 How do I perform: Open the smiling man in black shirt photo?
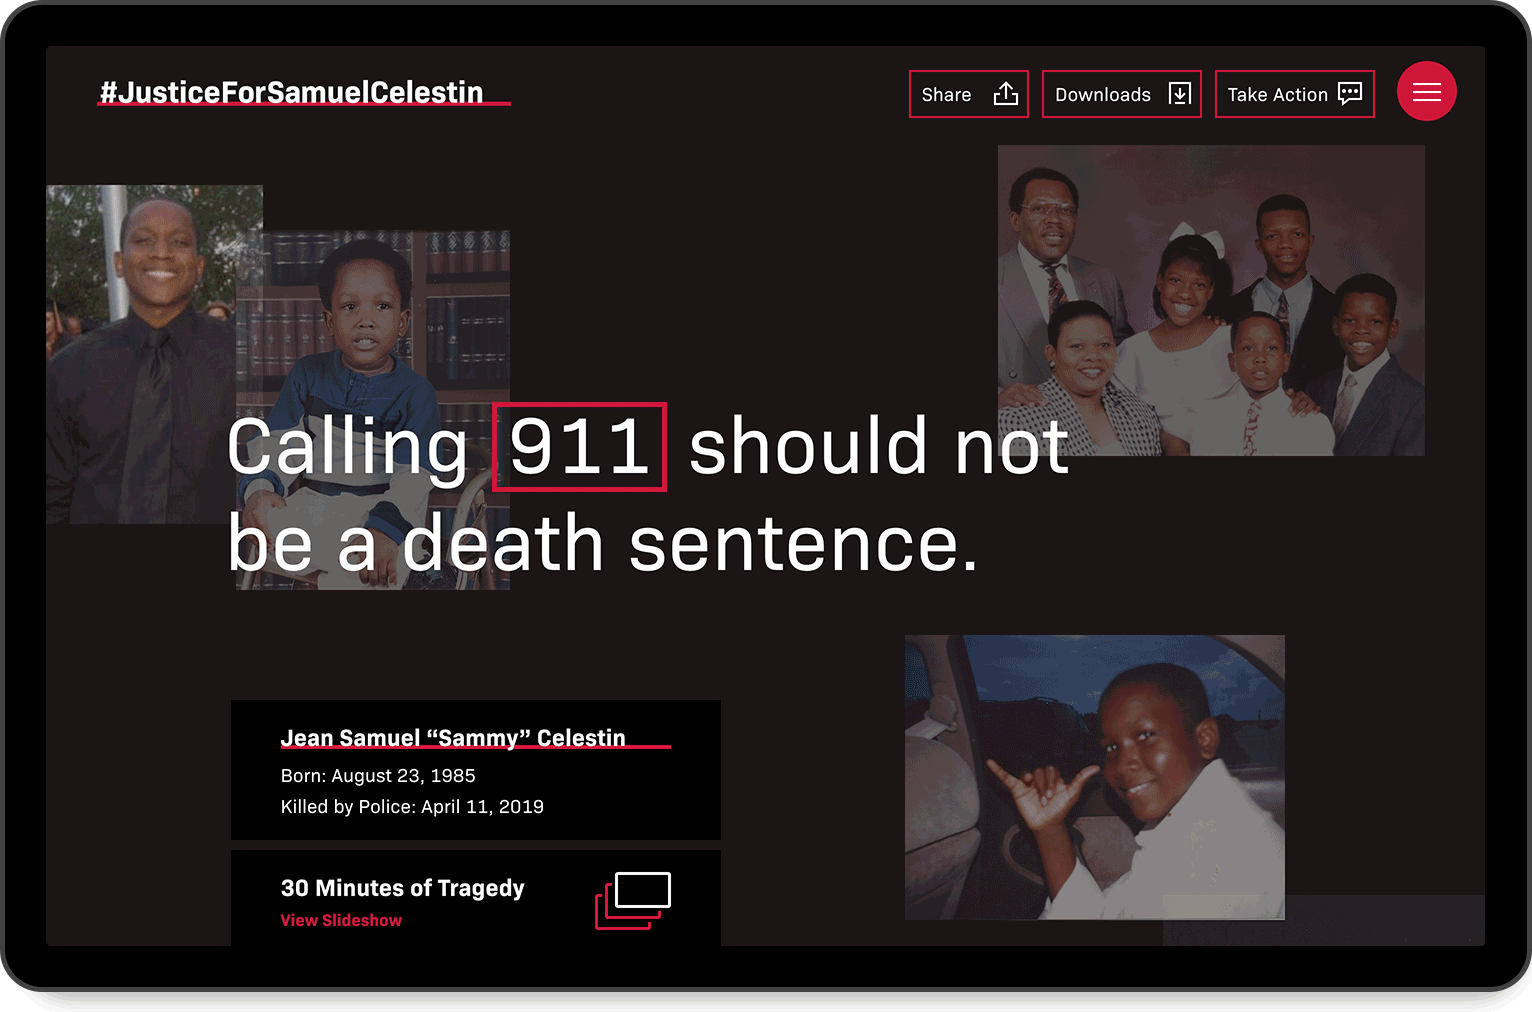pyautogui.click(x=140, y=354)
